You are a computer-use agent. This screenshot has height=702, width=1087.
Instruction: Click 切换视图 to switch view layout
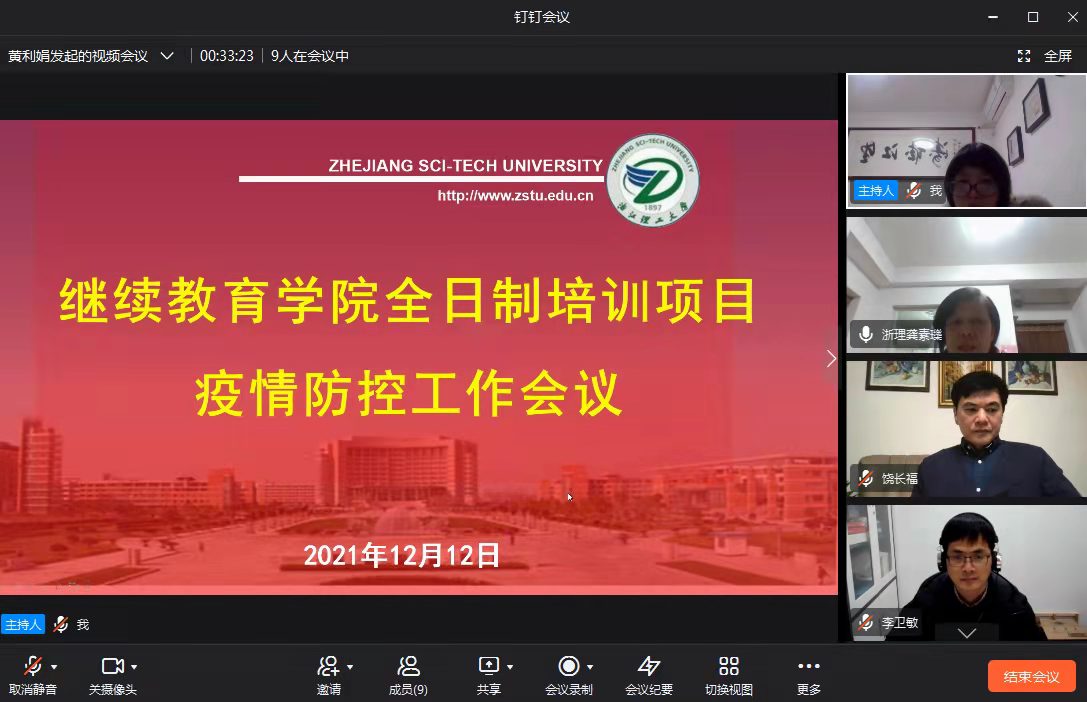(729, 667)
